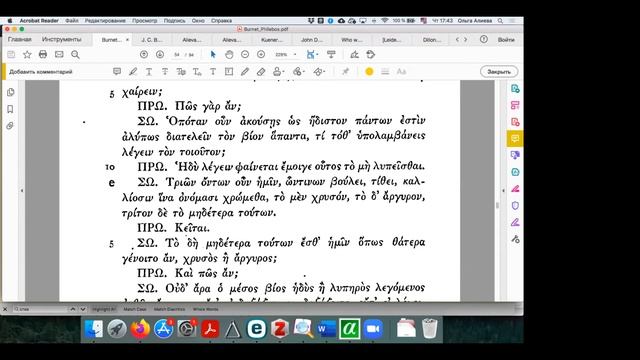Click the find bar search field
The width and height of the screenshot is (640, 360).
coord(40,309)
